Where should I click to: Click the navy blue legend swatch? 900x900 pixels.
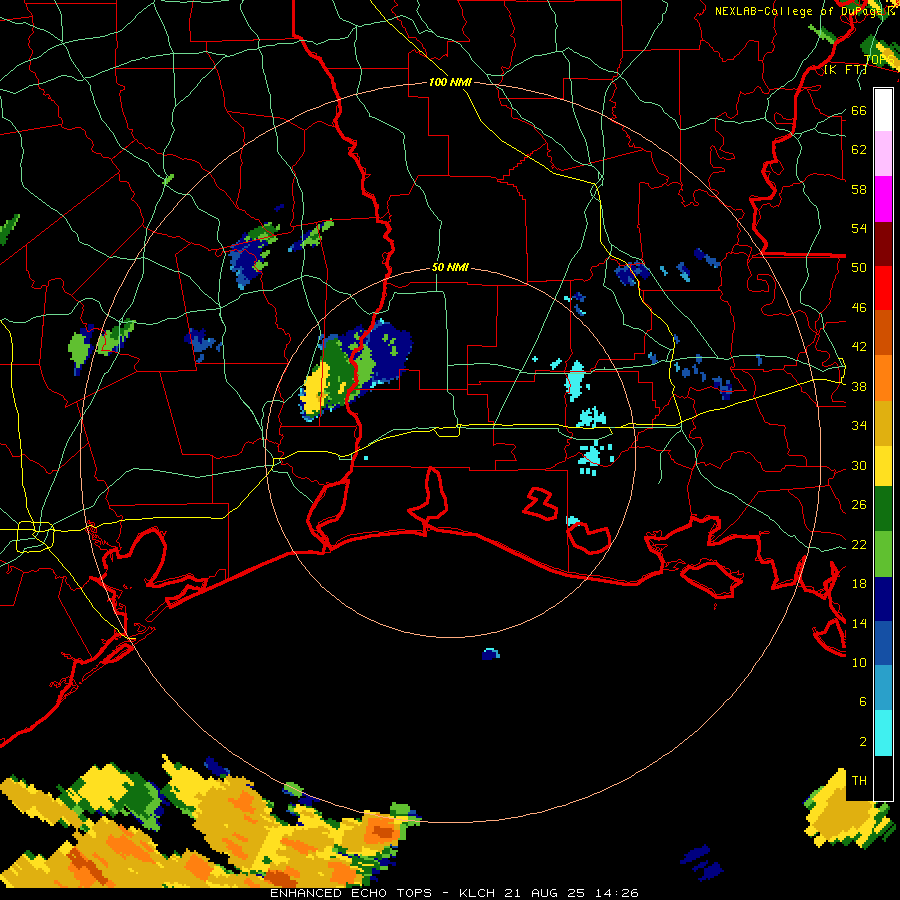pos(883,599)
